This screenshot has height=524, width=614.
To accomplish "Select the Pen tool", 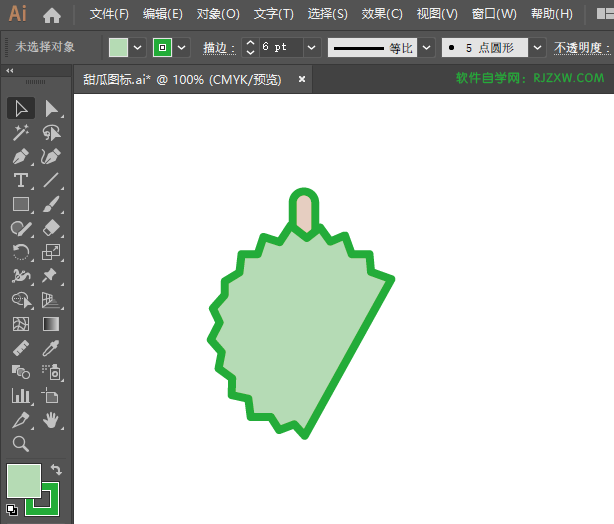I will pos(21,157).
